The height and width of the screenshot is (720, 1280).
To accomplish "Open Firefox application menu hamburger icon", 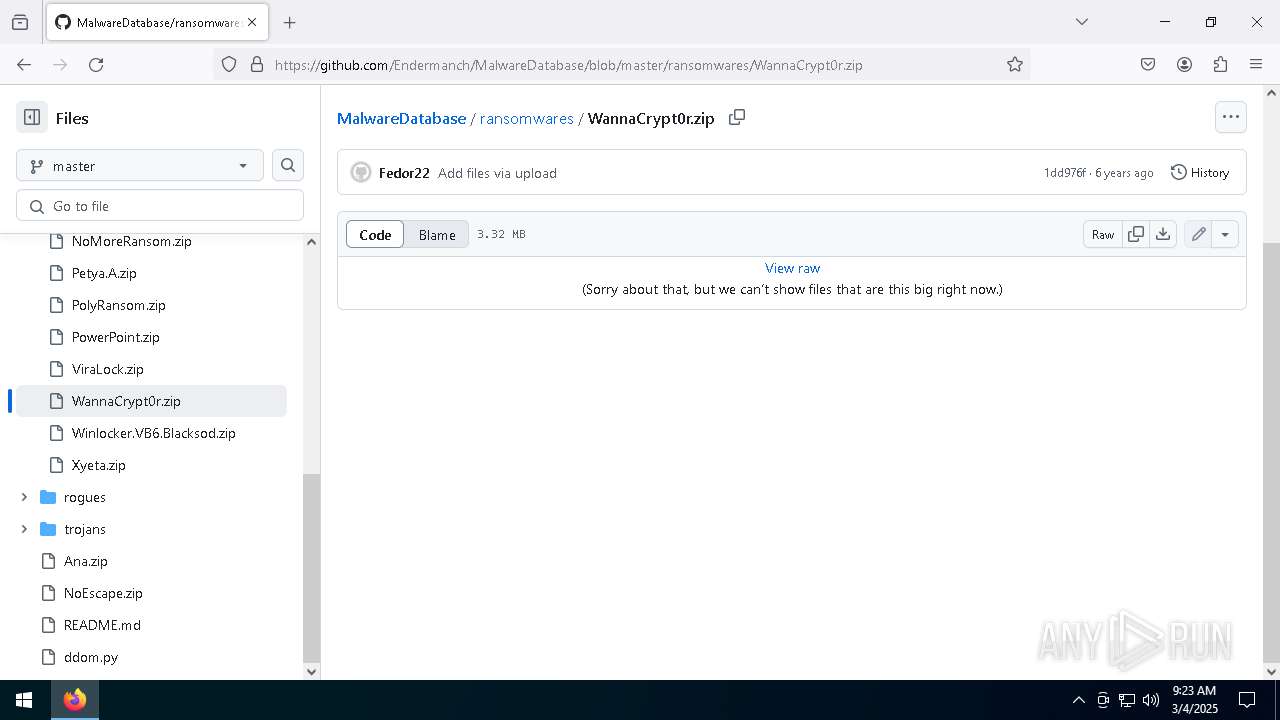I will coord(1256,64).
